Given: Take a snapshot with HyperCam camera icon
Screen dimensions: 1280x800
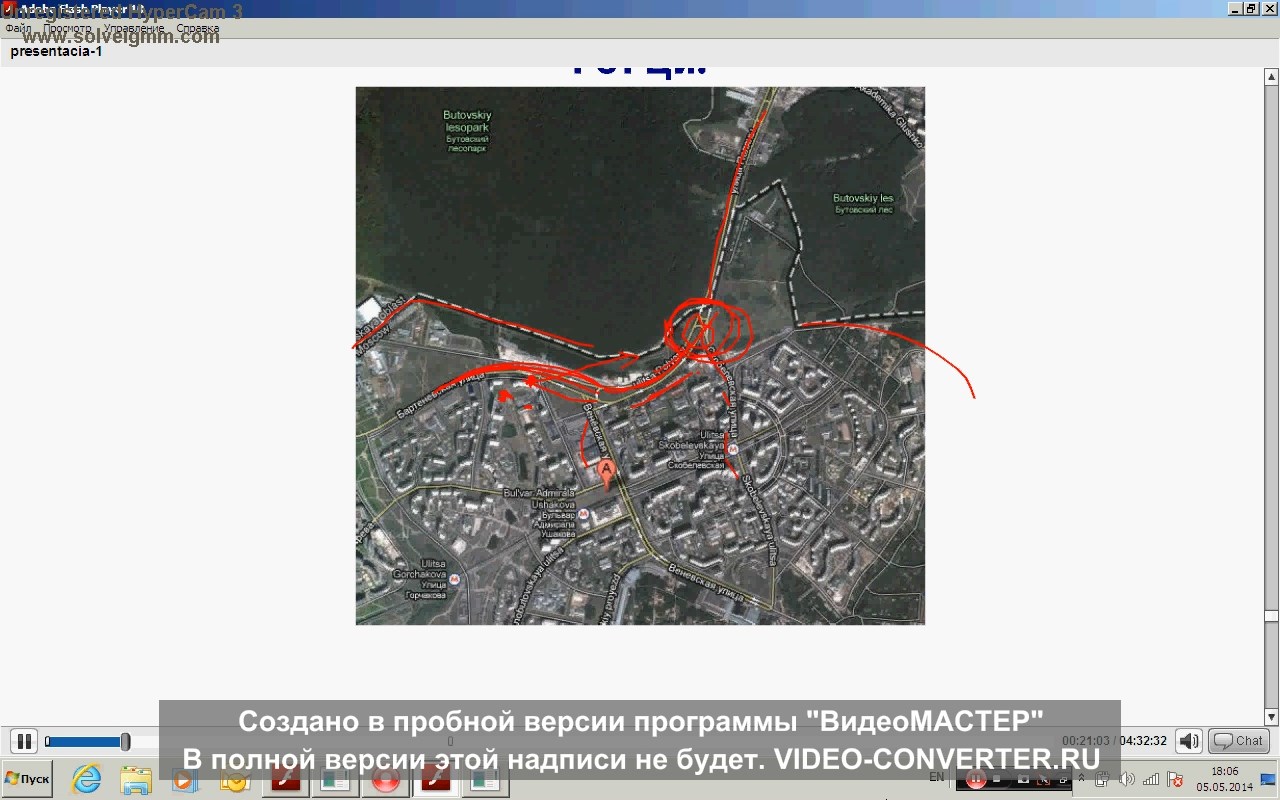Looking at the screenshot, I should pos(1022,779).
